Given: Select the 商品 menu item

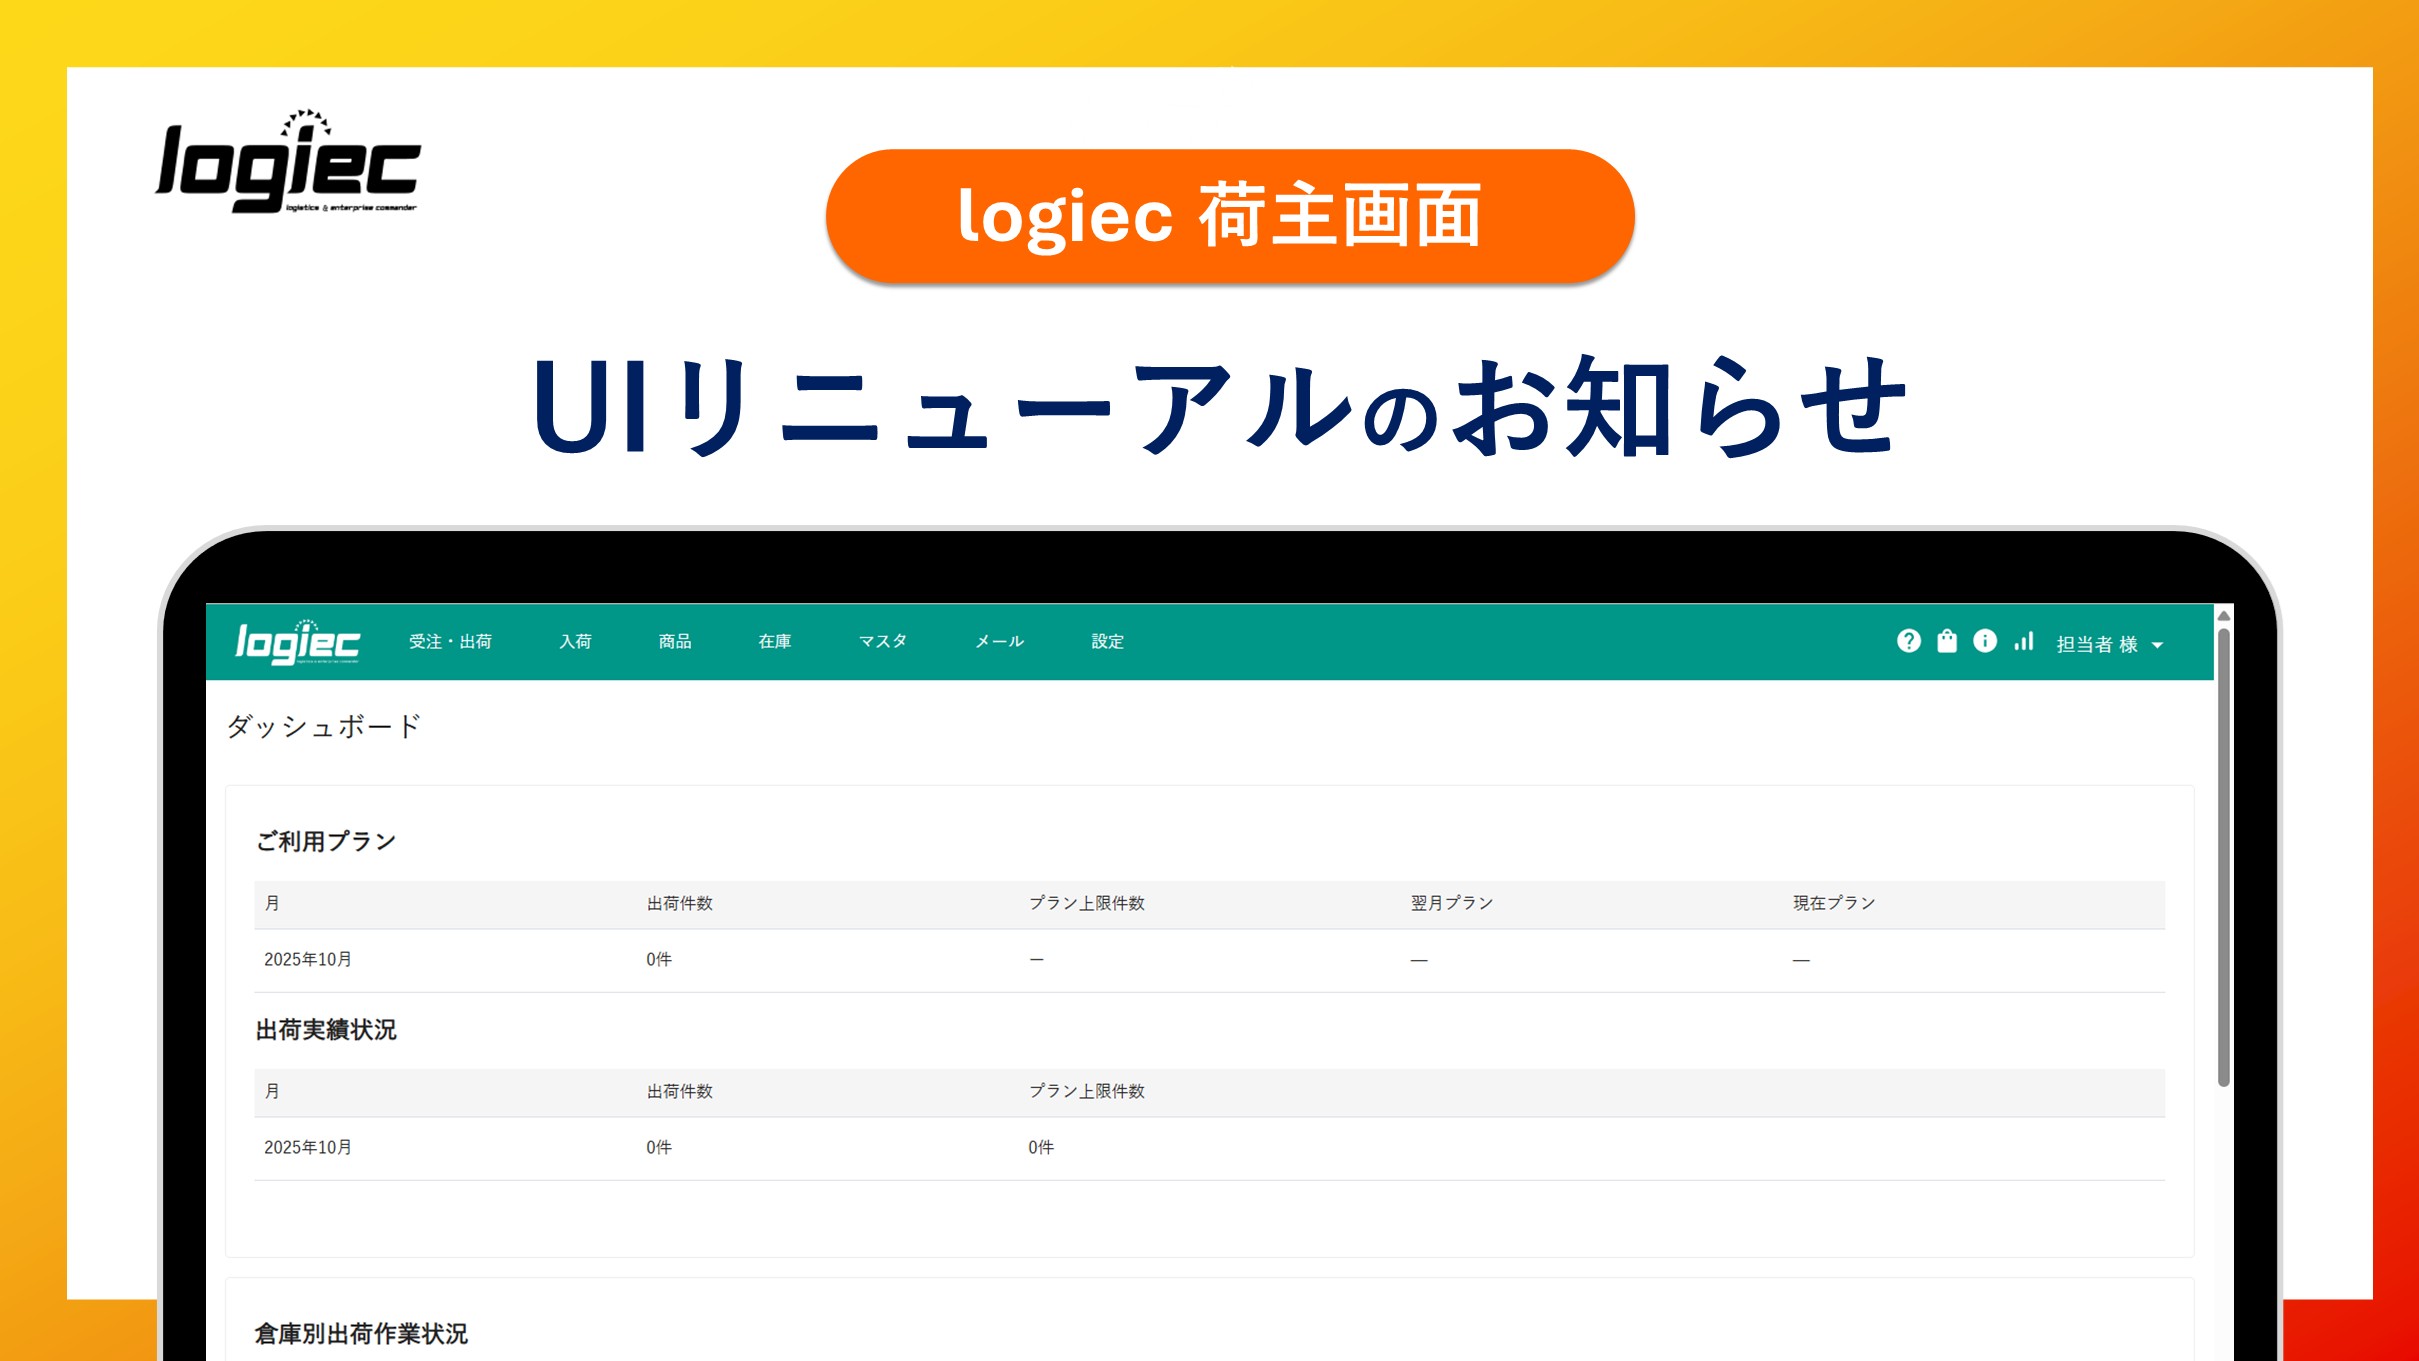Looking at the screenshot, I should pyautogui.click(x=675, y=642).
